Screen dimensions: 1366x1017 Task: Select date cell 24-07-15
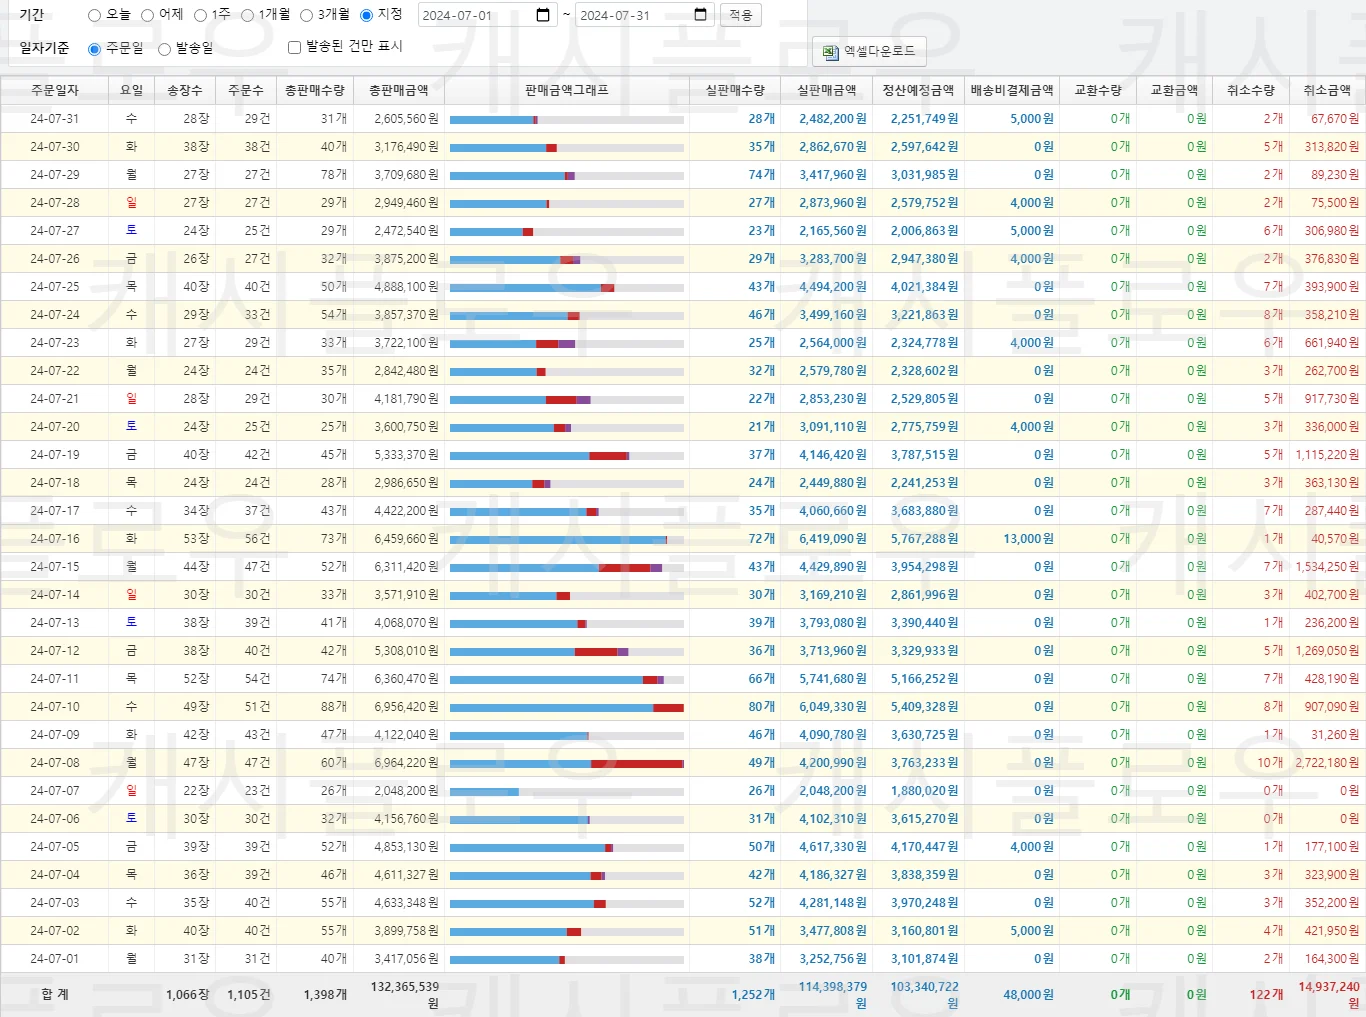click(54, 566)
